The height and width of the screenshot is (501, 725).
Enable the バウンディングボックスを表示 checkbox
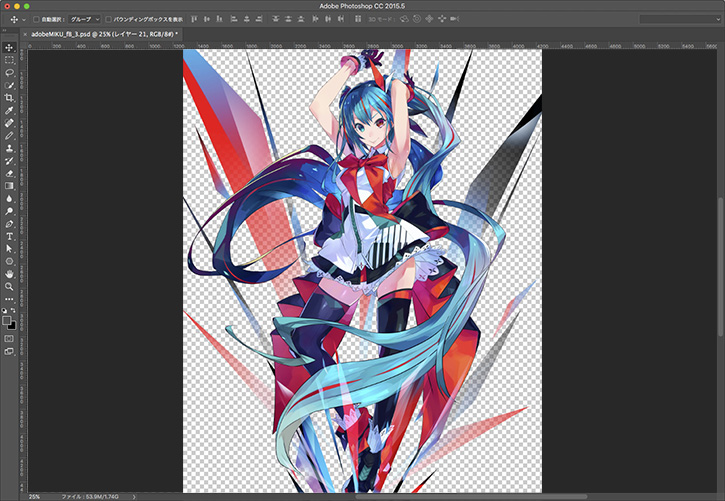click(108, 19)
